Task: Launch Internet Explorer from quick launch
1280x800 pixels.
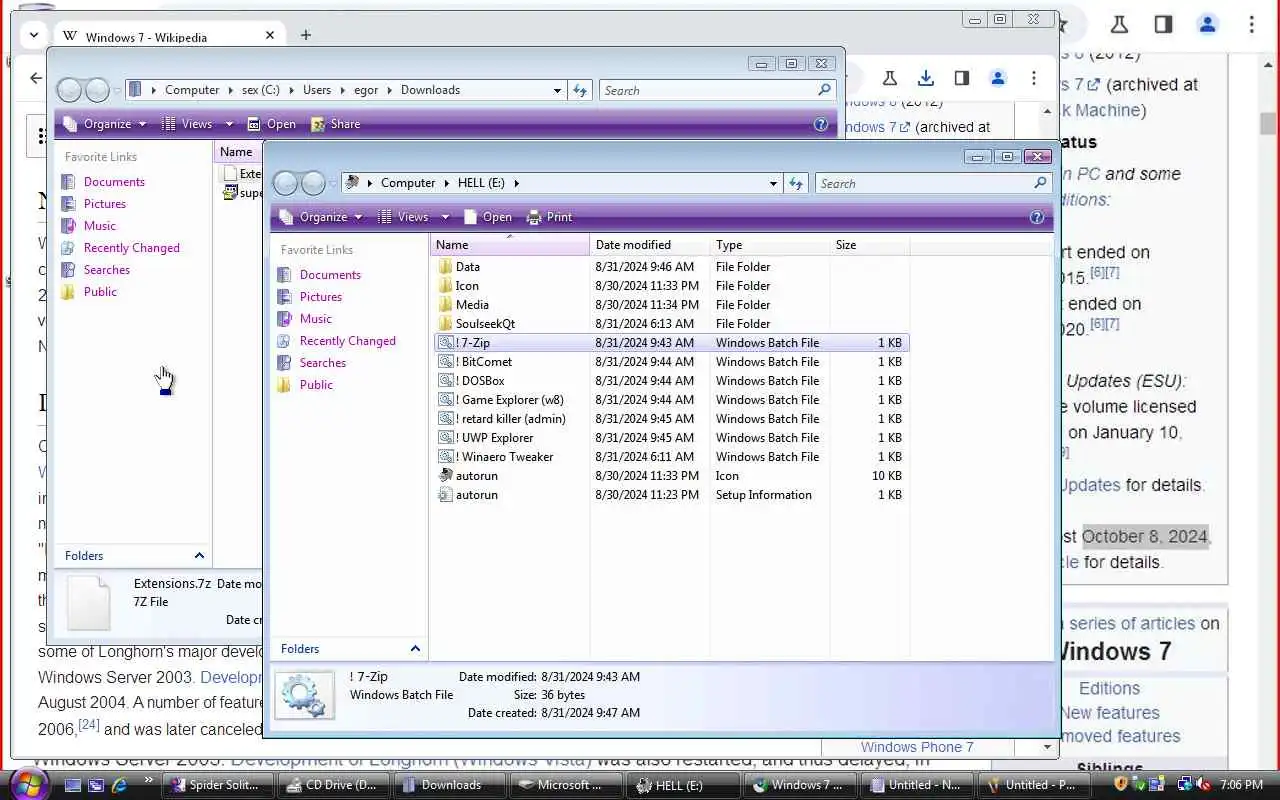Action: 120,785
